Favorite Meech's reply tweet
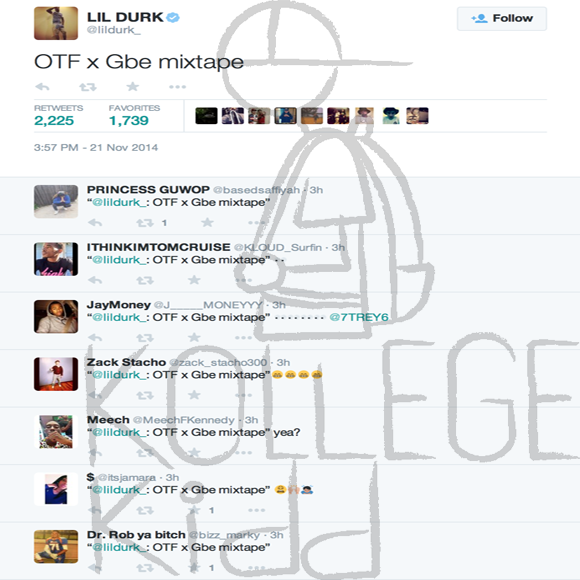Screen dimensions: 580x580 (194, 452)
